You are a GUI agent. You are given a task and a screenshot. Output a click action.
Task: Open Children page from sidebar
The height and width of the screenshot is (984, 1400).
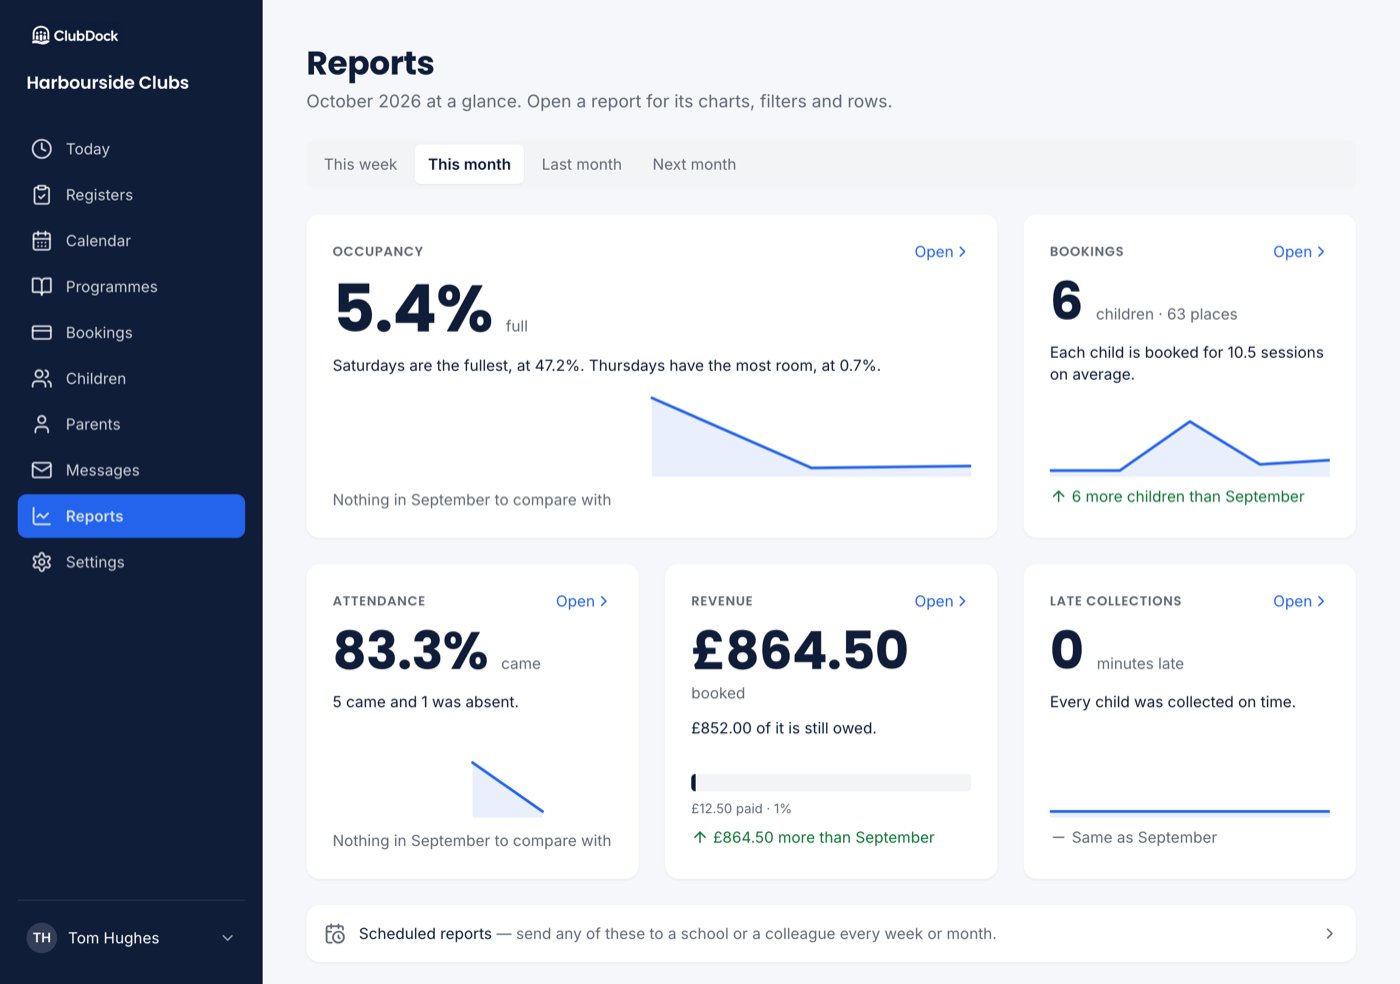(131, 379)
